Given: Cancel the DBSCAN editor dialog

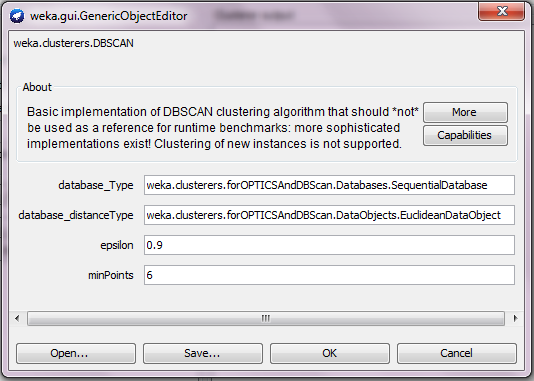Looking at the screenshot, I should coord(457,353).
